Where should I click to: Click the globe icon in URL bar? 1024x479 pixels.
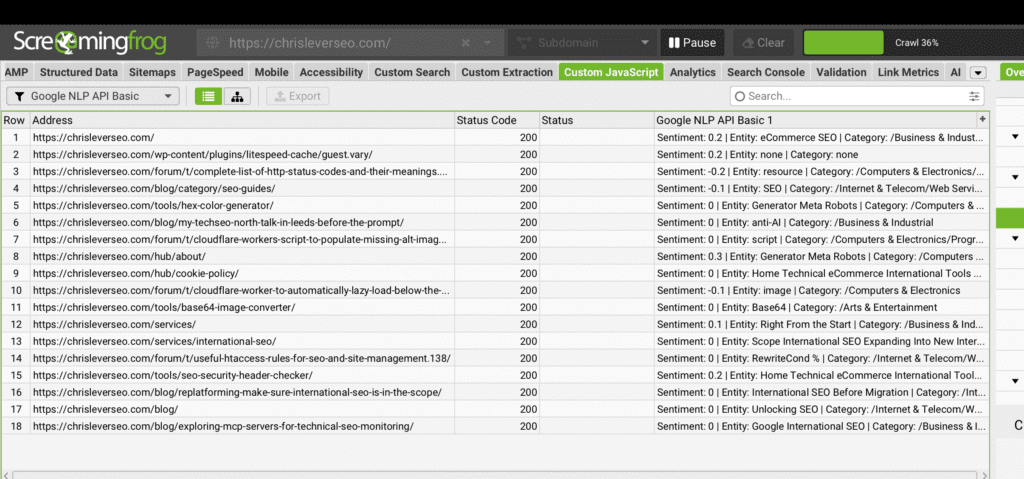pyautogui.click(x=211, y=43)
